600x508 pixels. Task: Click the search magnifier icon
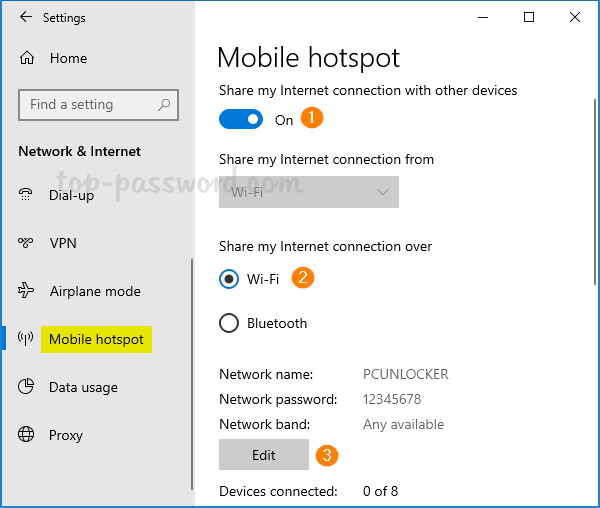[164, 104]
